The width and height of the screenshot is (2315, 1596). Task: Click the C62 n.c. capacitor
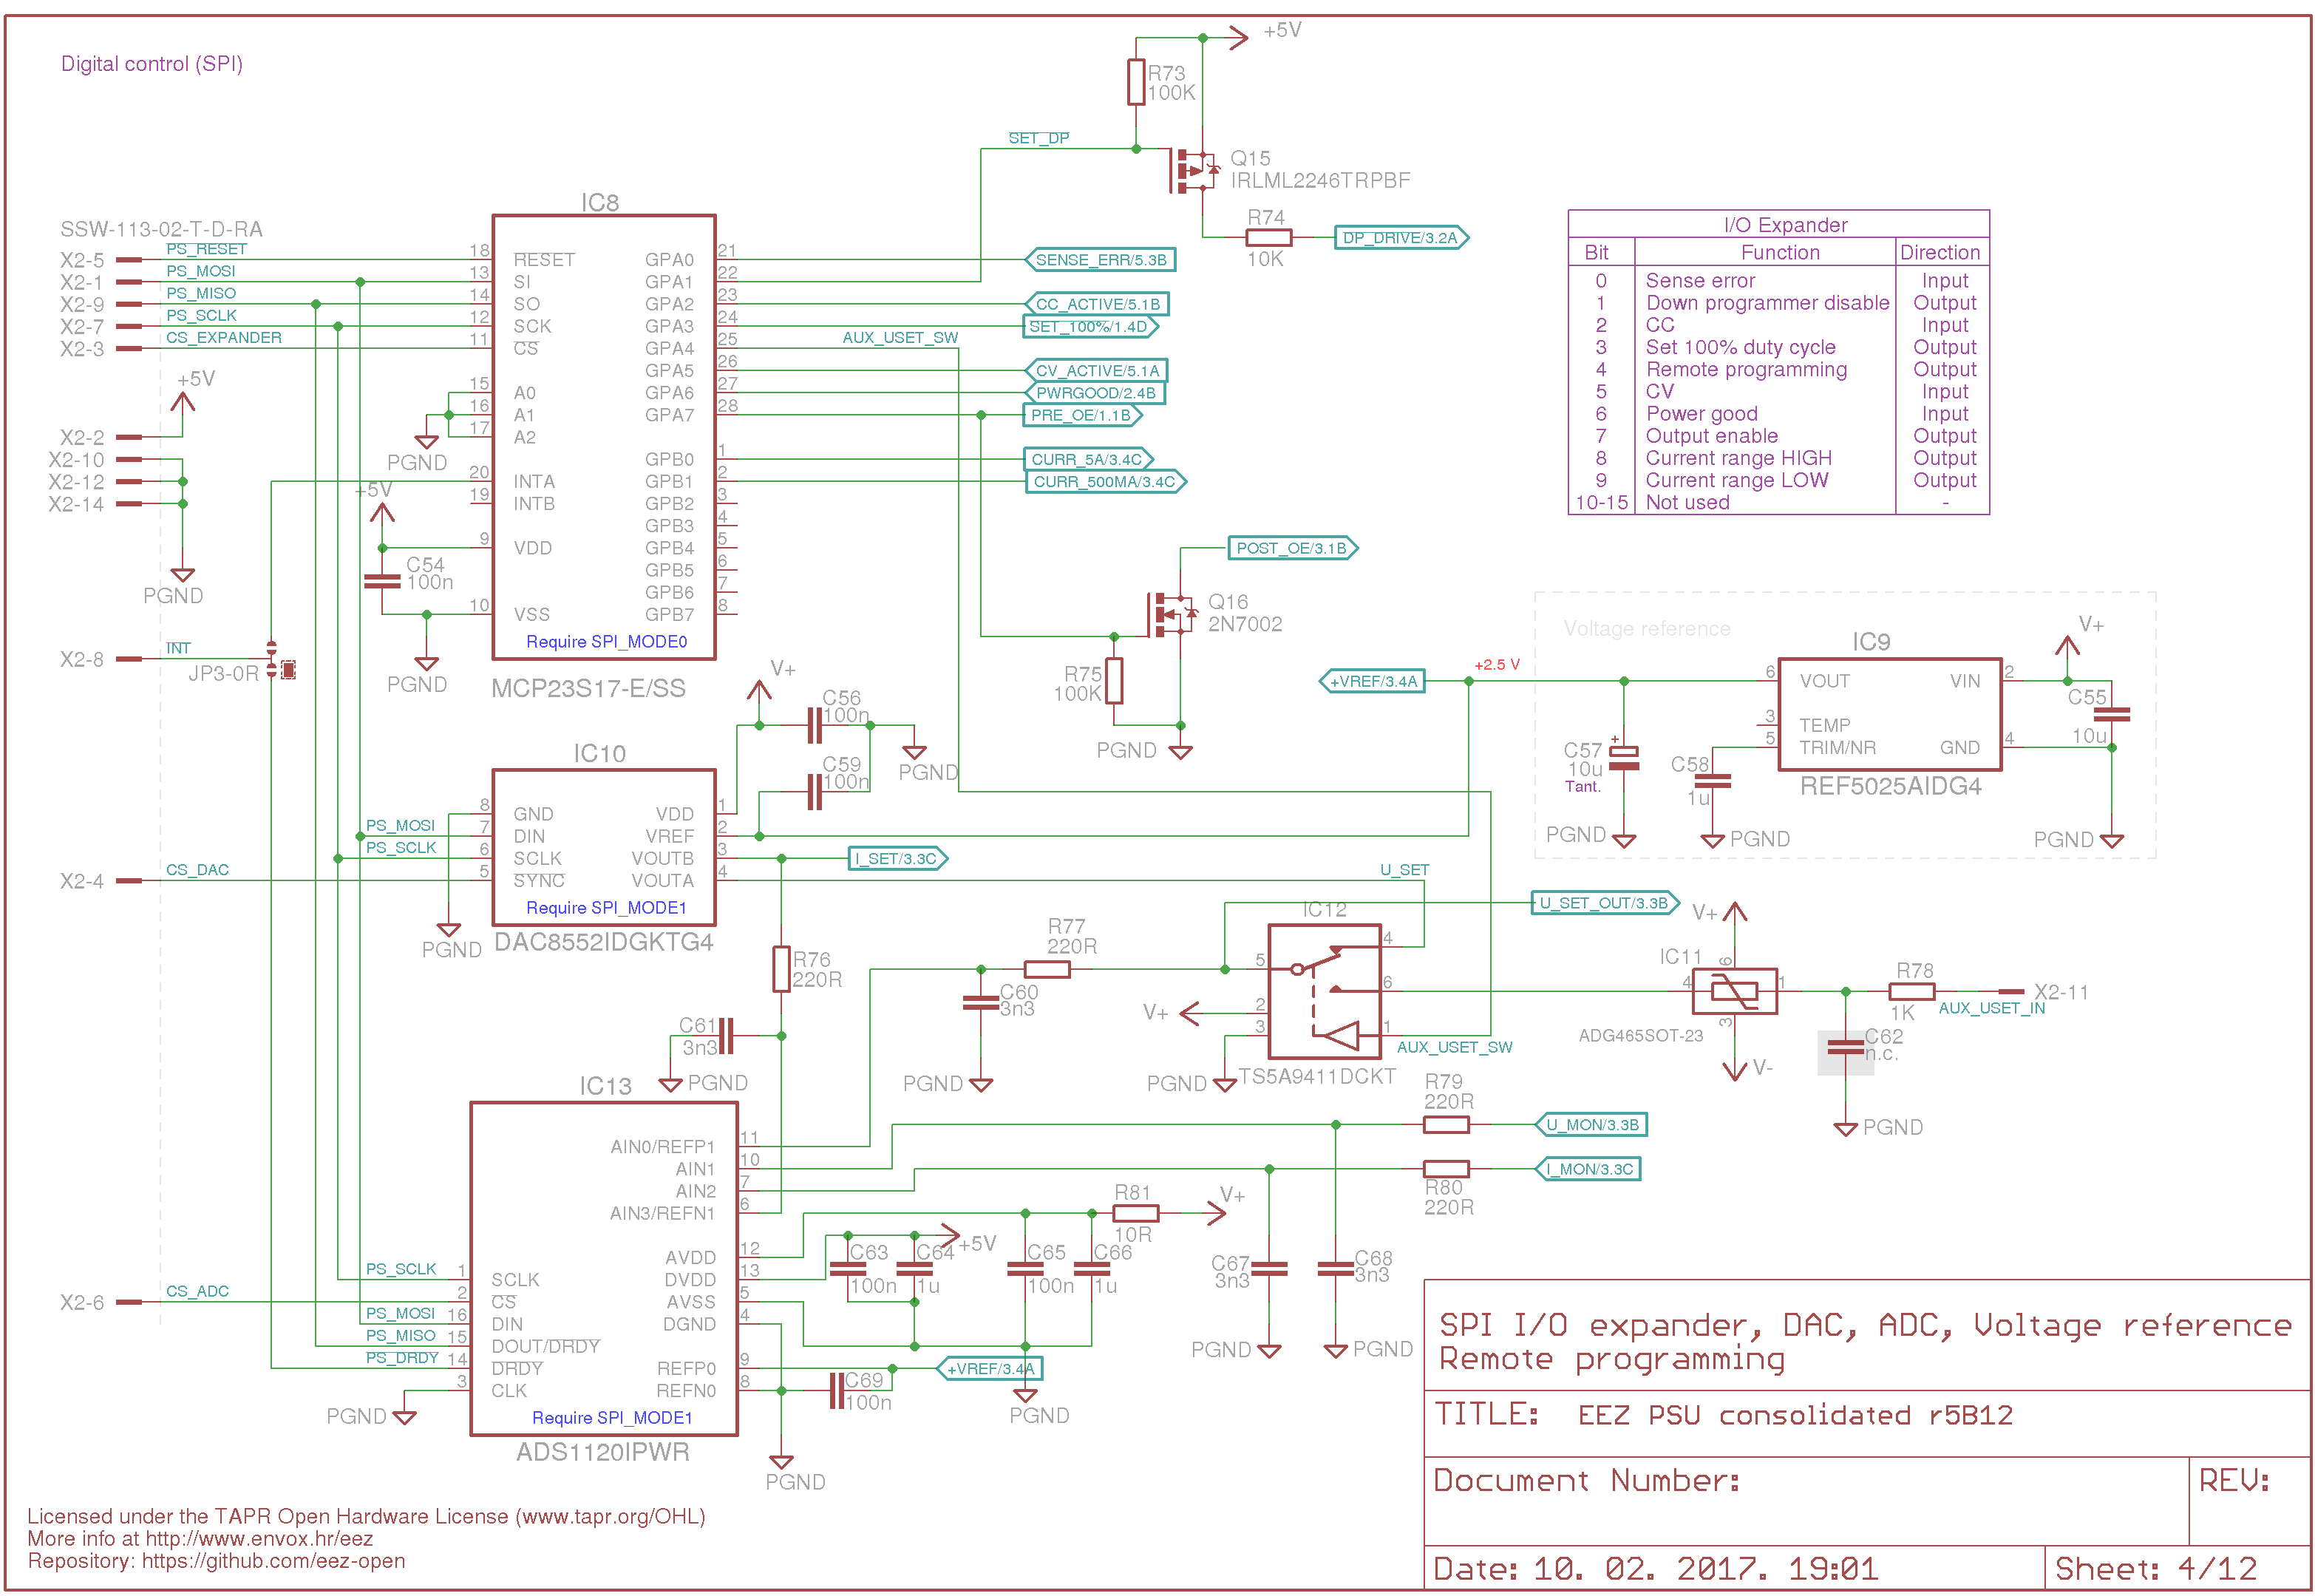[x=1844, y=1049]
